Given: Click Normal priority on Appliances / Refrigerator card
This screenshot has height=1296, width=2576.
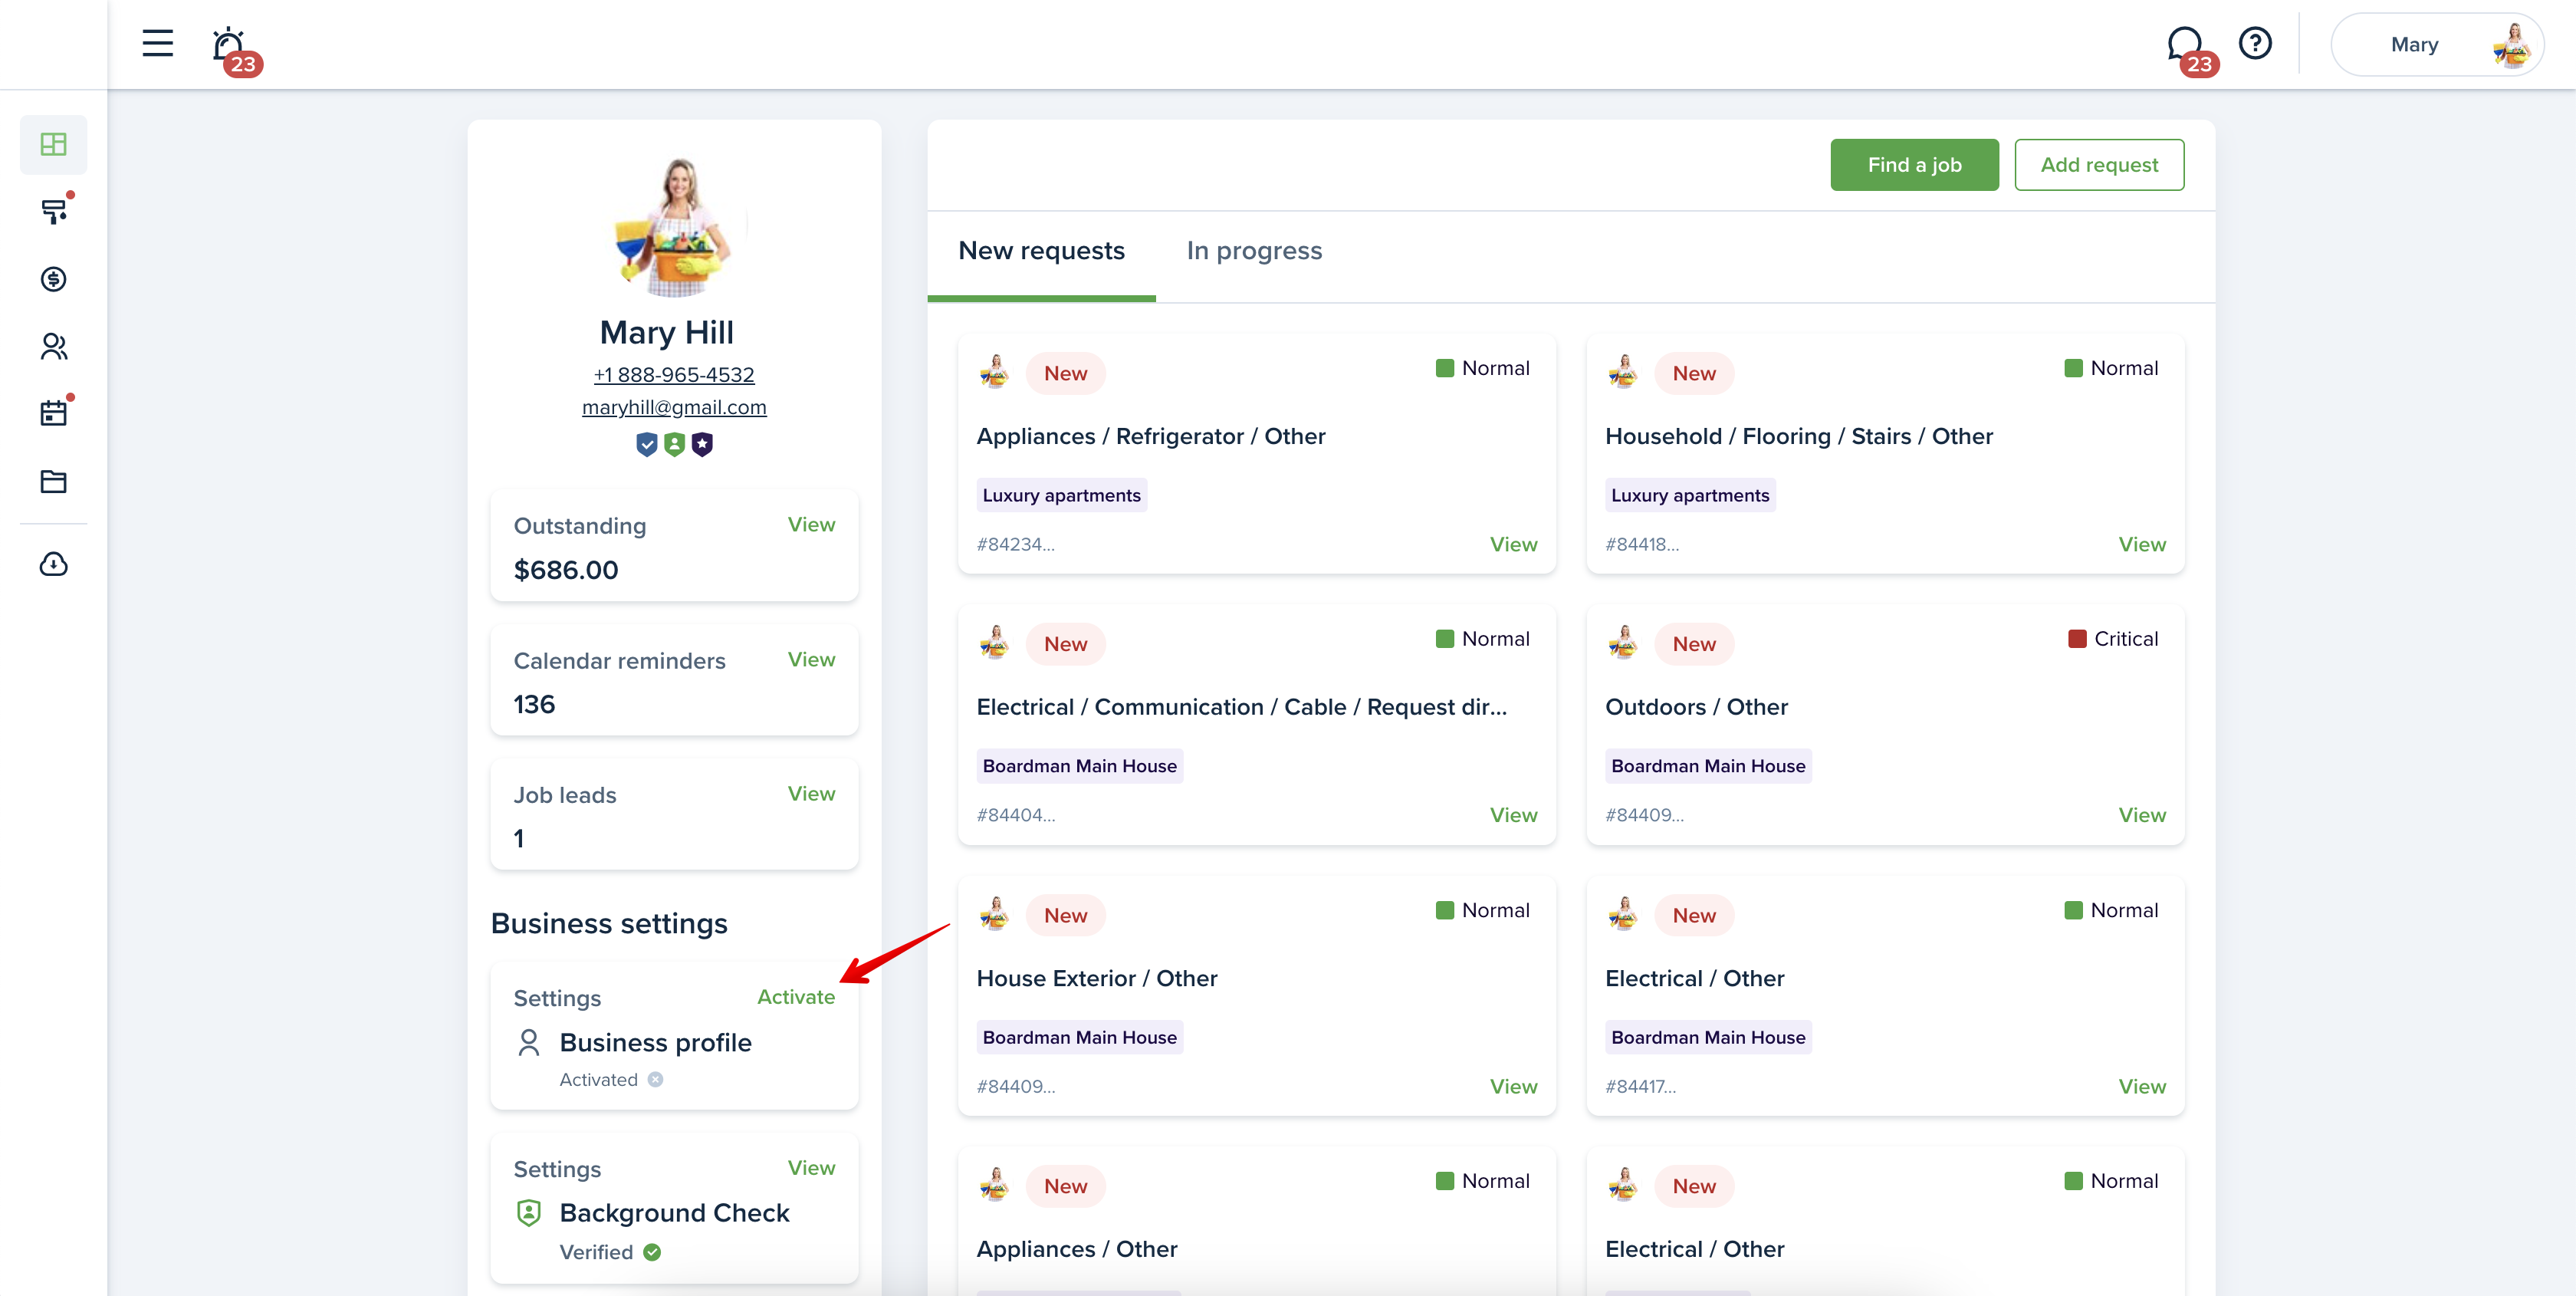Looking at the screenshot, I should click(1482, 368).
